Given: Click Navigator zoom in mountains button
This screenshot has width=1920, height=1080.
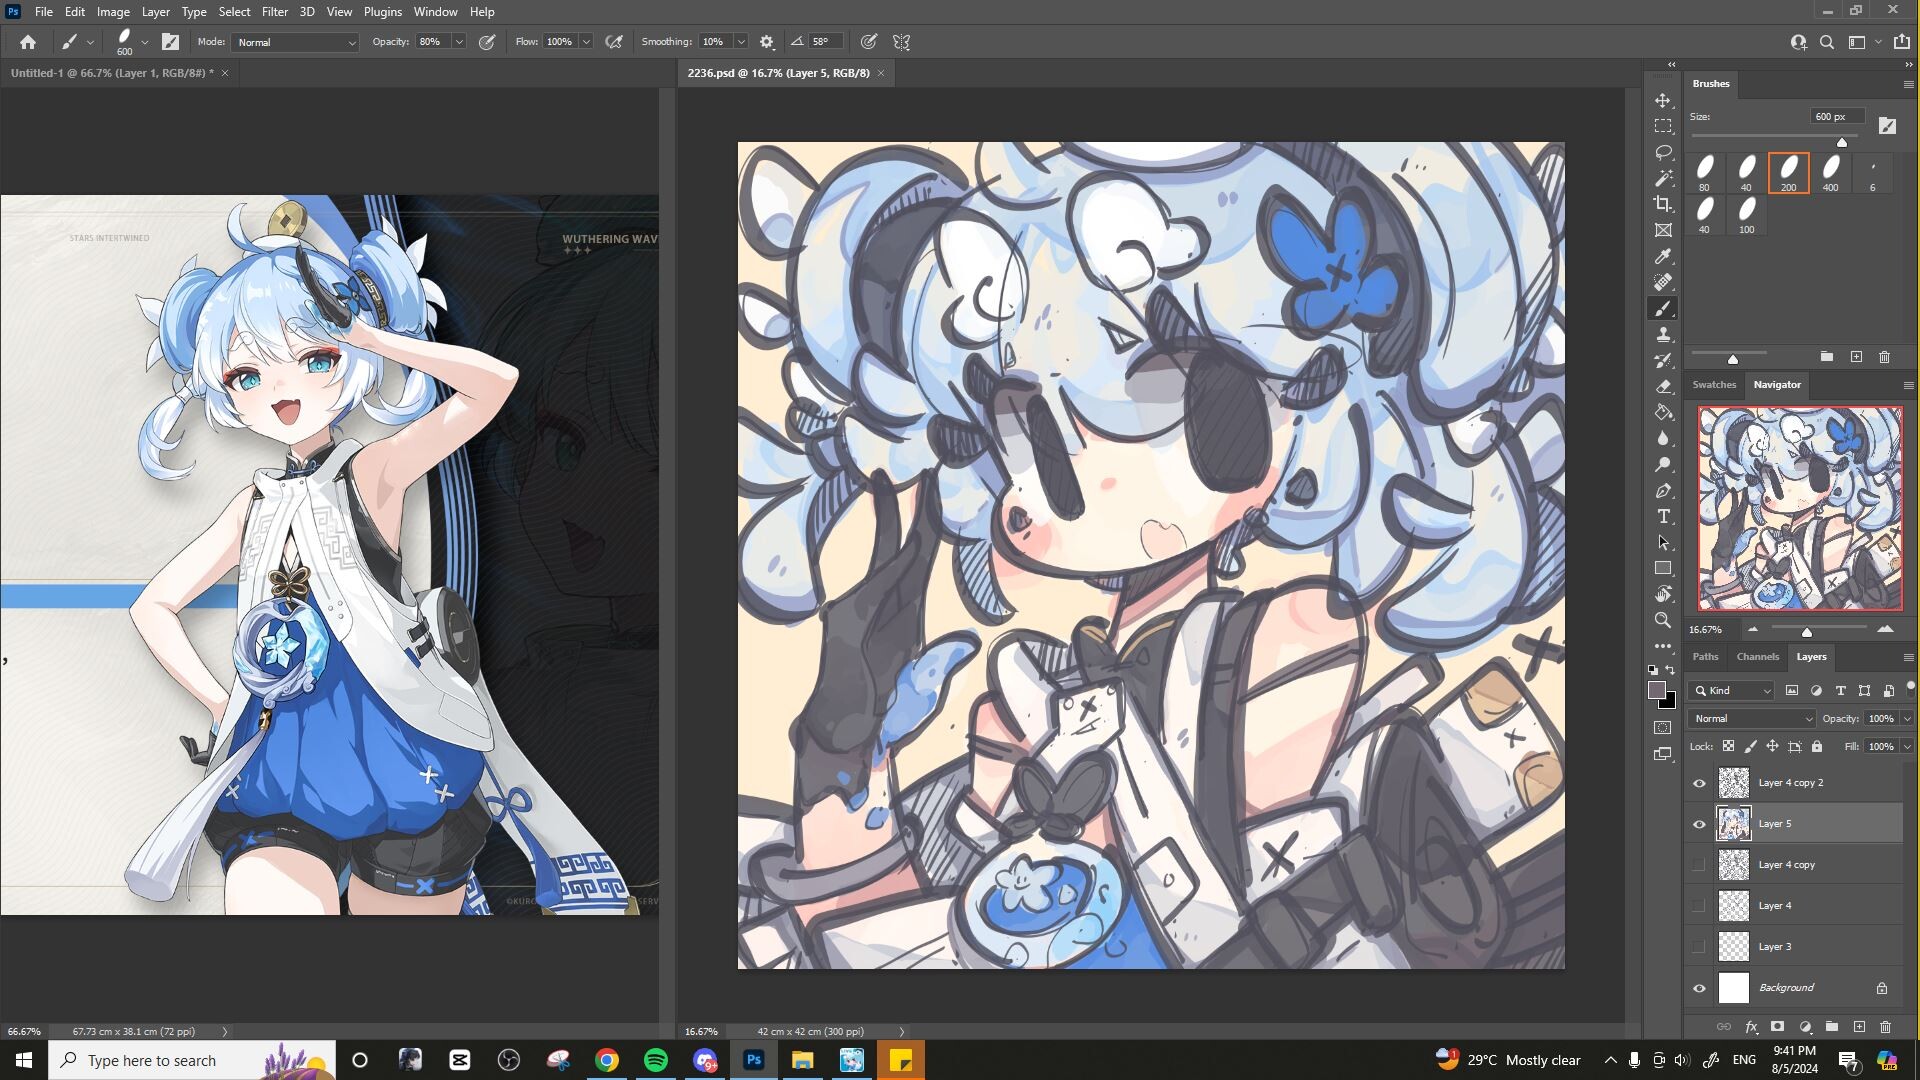Looking at the screenshot, I should [1885, 629].
